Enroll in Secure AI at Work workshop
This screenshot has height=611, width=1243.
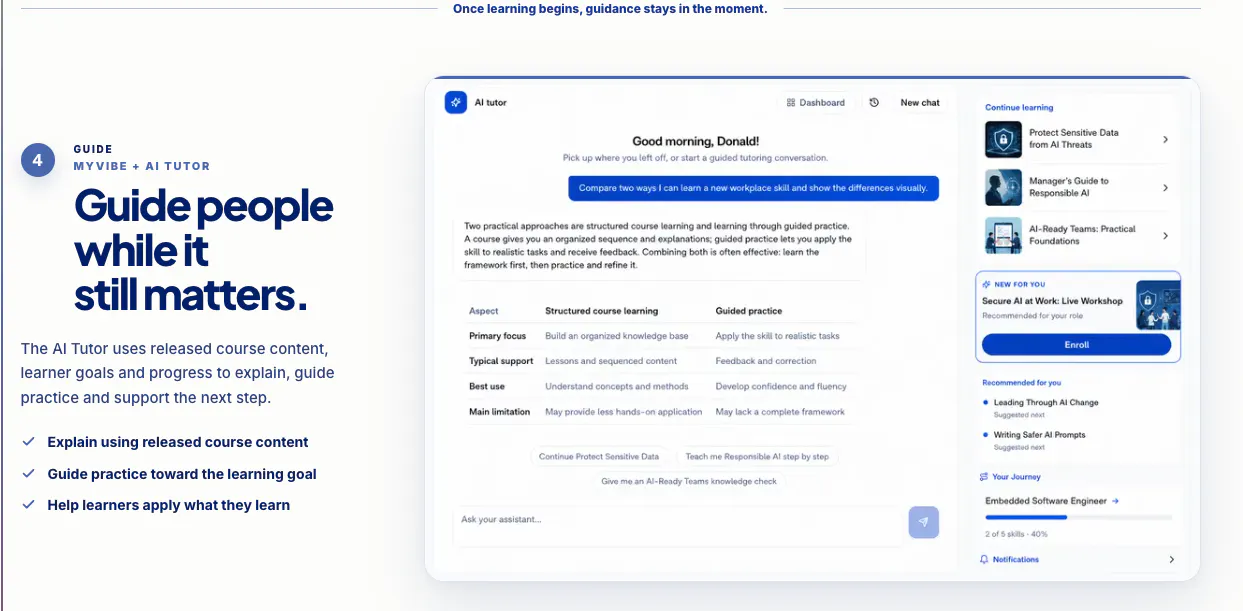pos(1076,345)
